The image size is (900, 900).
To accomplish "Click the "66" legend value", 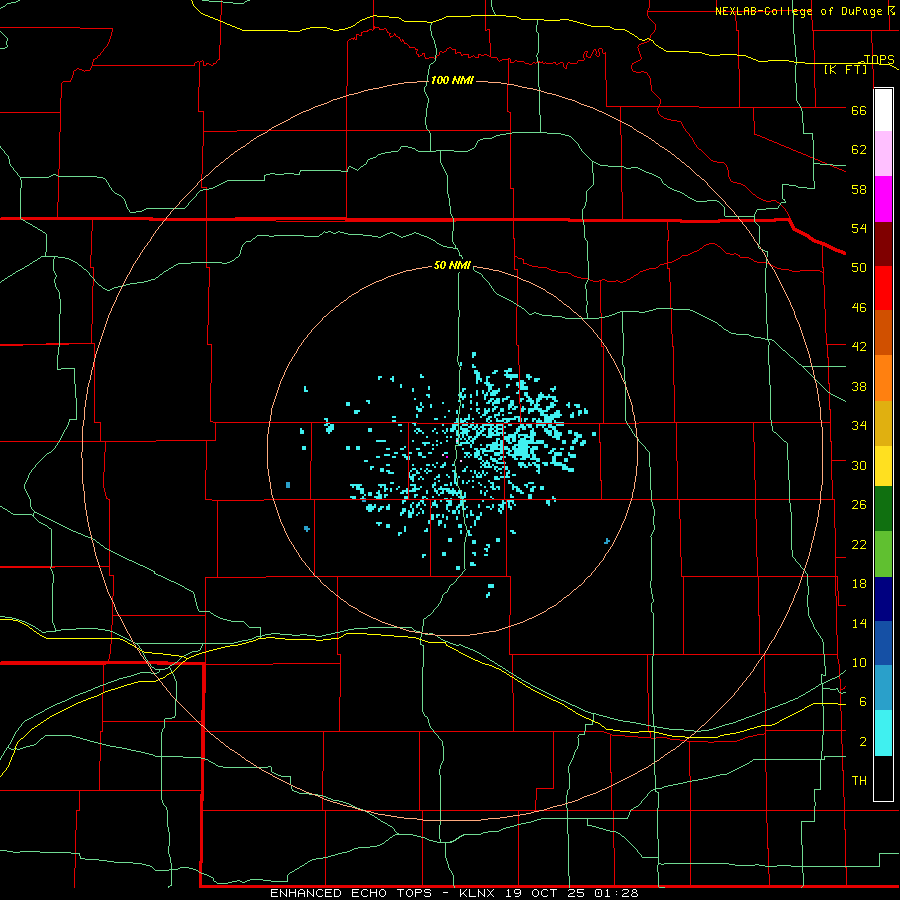I will [x=859, y=110].
